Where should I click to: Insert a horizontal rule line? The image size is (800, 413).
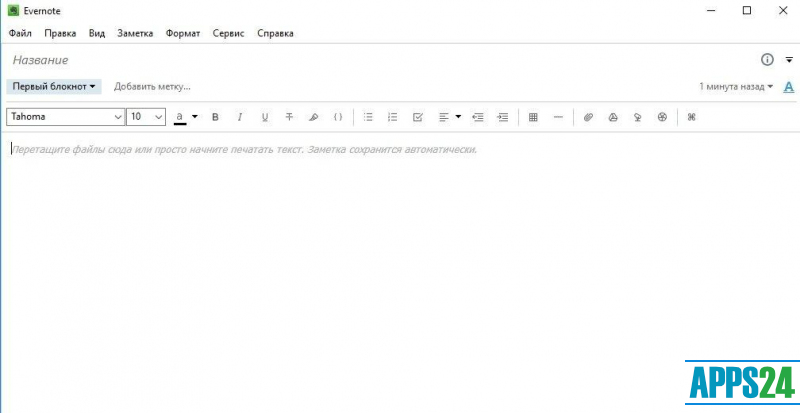point(558,117)
